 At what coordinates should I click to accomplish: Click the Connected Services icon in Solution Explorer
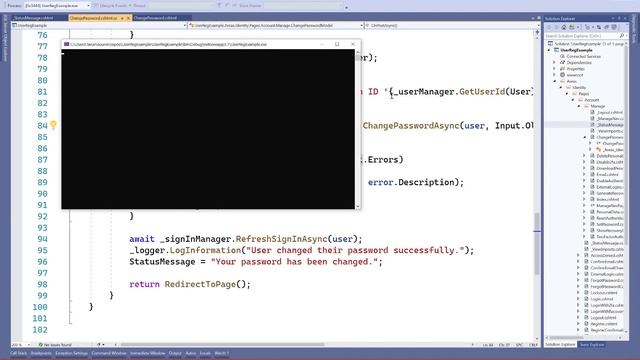point(562,56)
